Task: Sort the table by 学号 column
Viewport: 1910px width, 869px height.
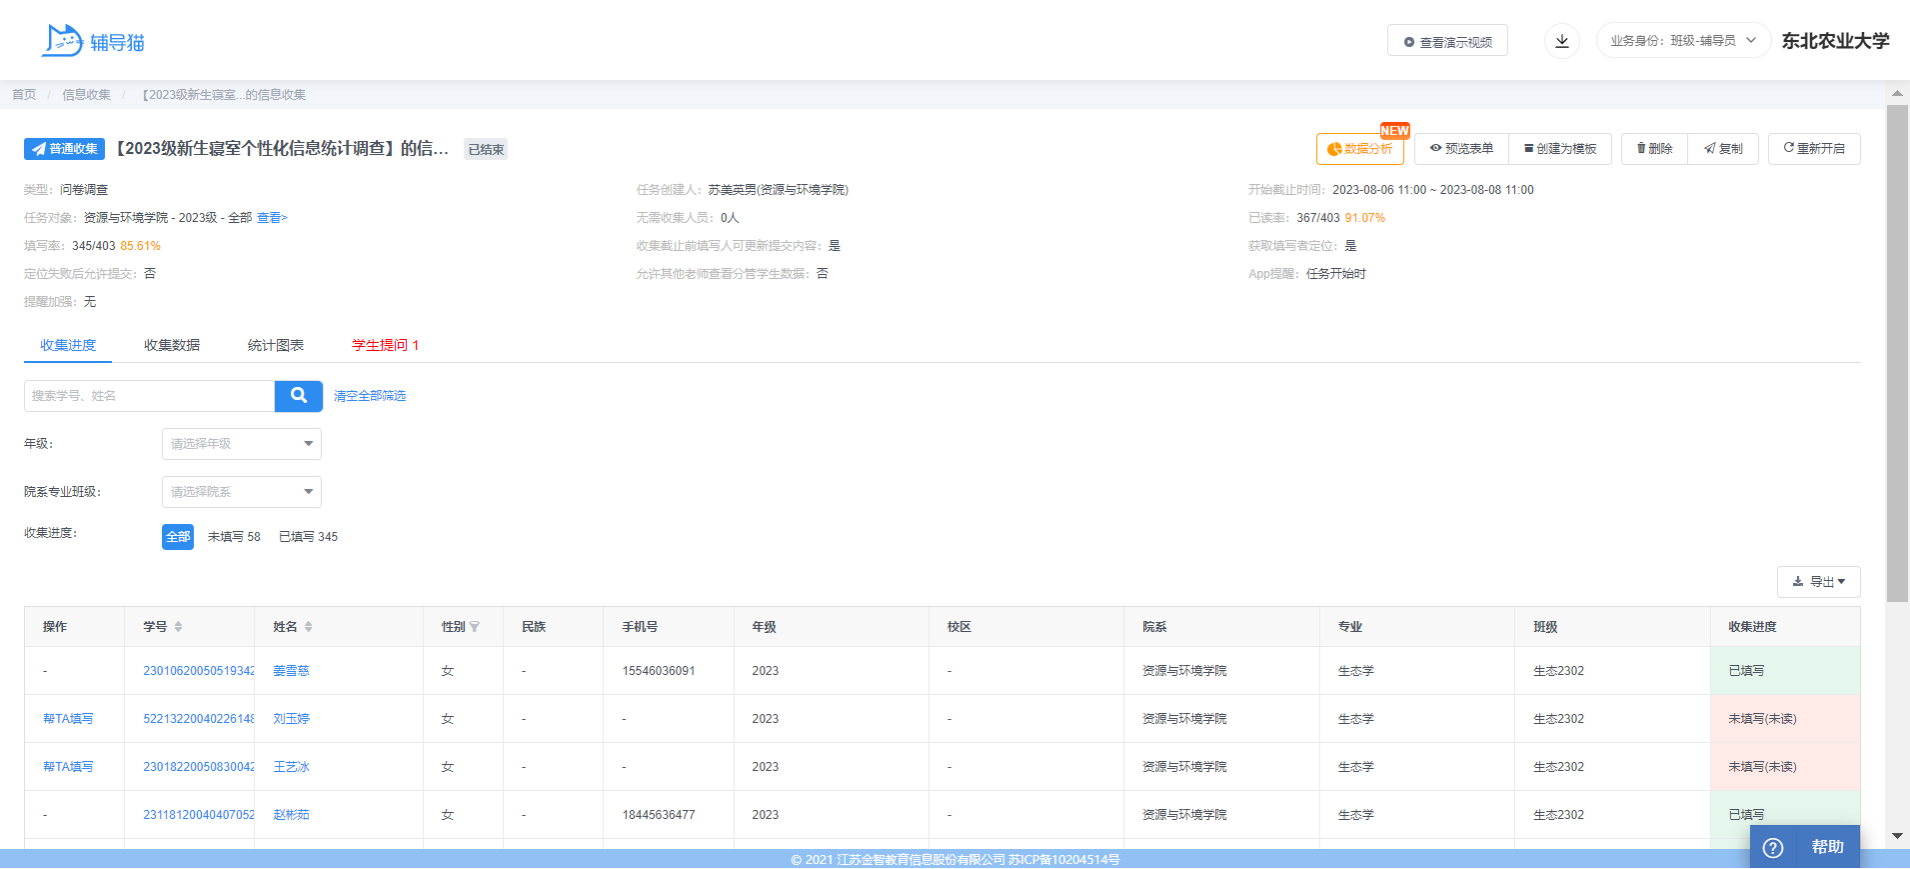Action: click(x=178, y=627)
